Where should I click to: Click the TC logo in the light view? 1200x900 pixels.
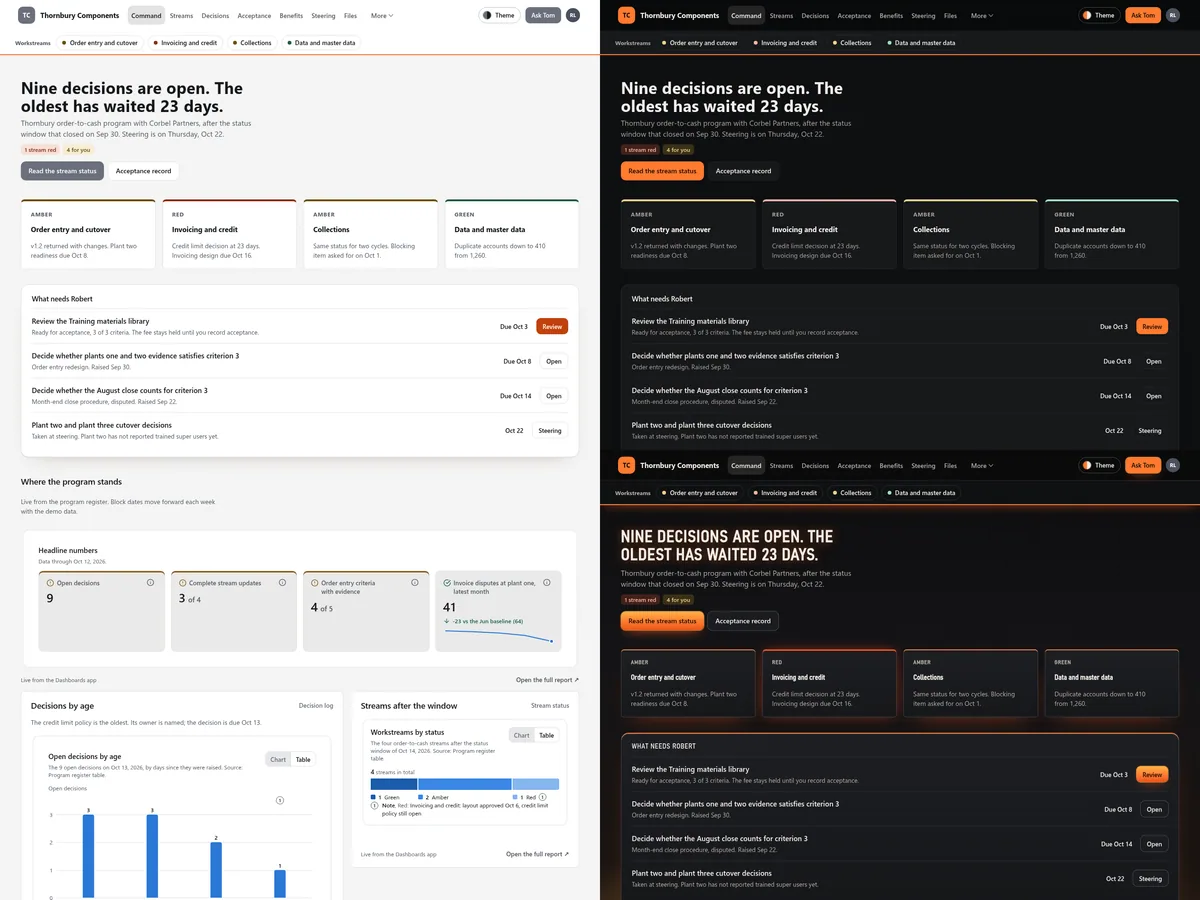[x=26, y=15]
